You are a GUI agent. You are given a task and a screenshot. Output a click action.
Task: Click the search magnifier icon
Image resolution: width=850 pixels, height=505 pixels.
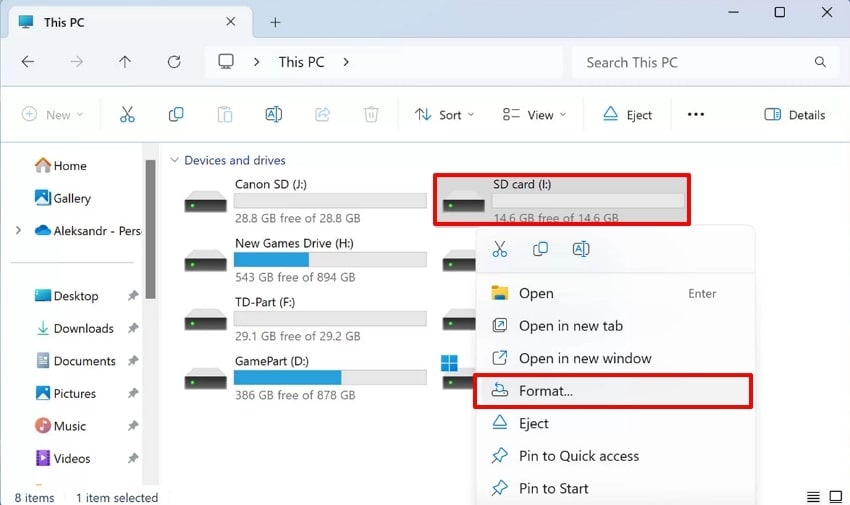[820, 62]
